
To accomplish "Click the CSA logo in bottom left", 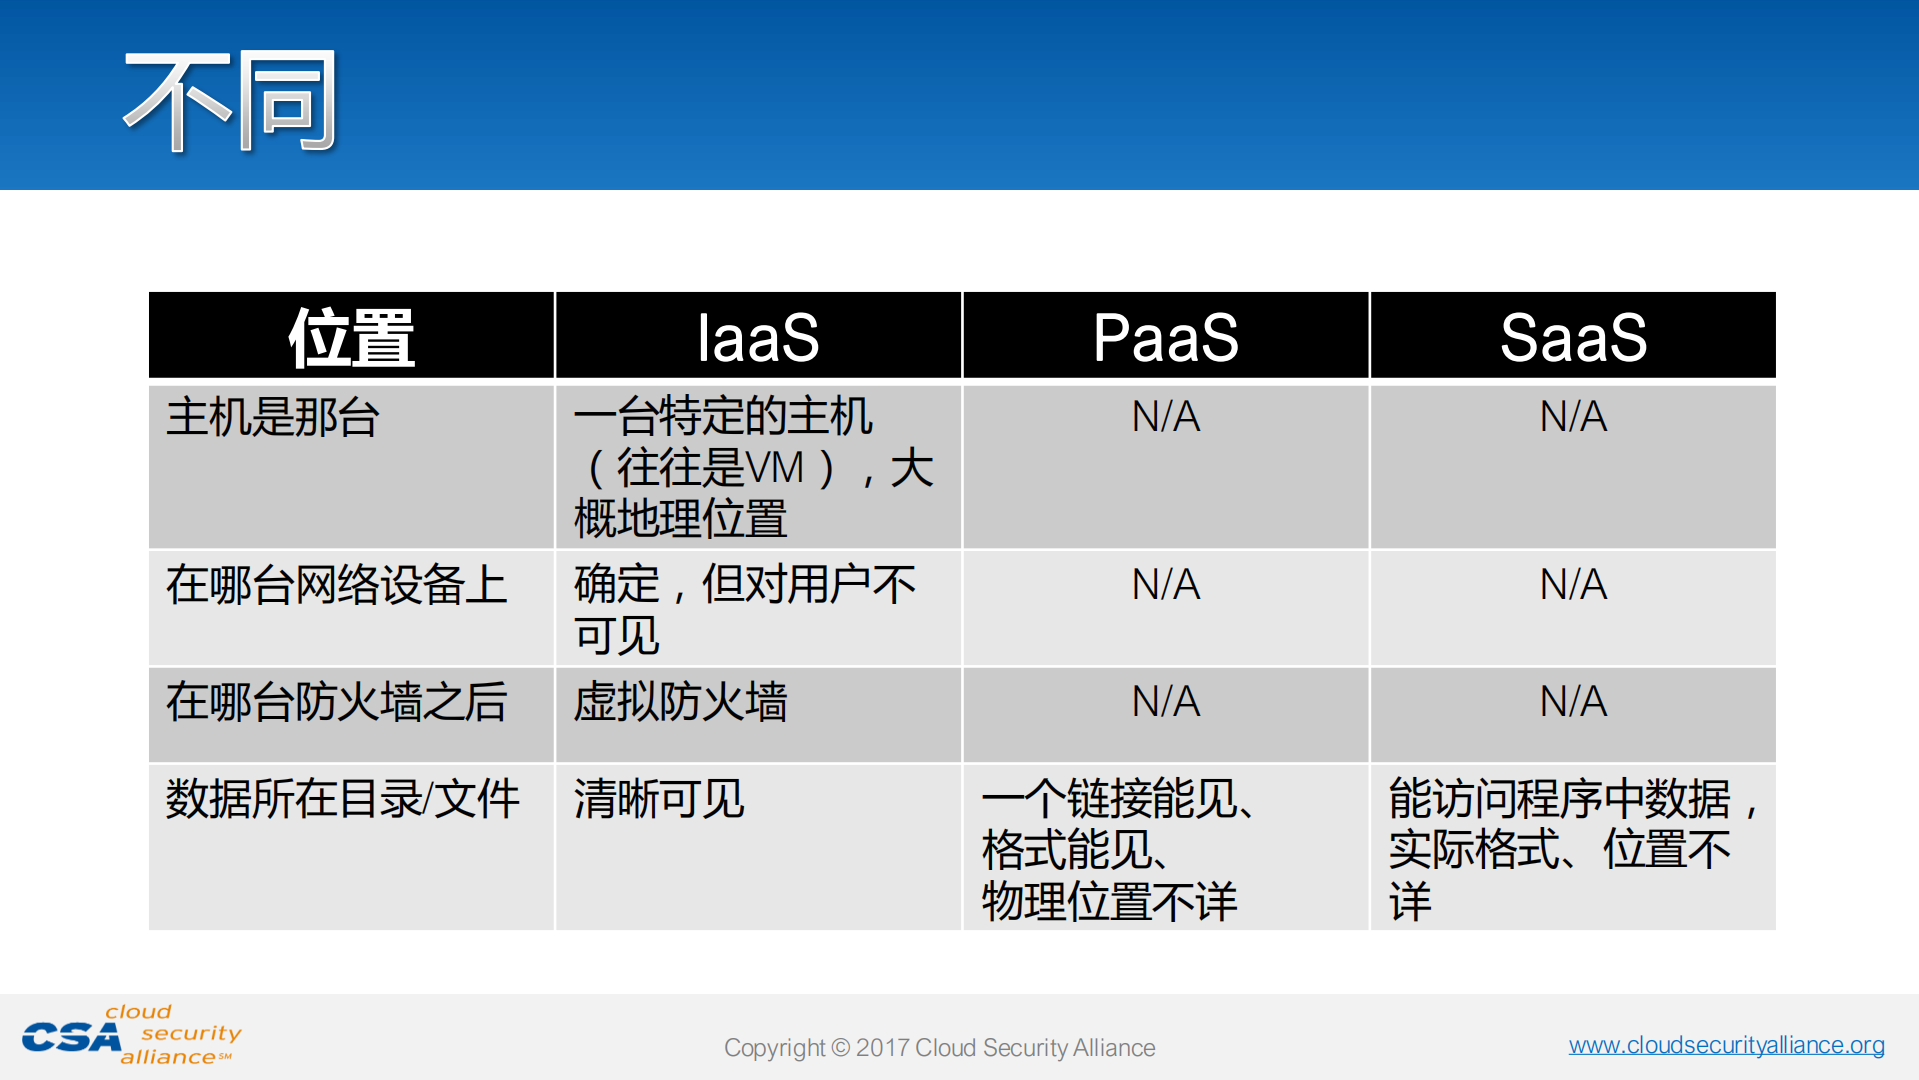I will (x=130, y=1030).
